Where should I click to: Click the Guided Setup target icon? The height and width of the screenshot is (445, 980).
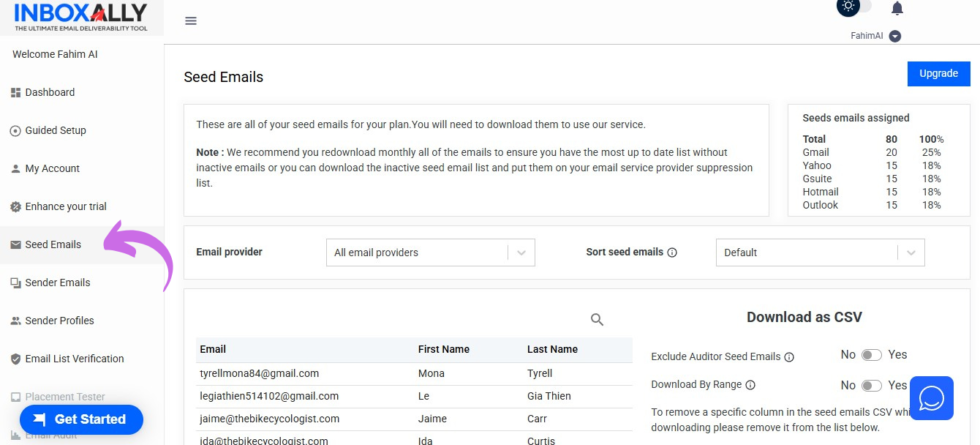point(16,131)
